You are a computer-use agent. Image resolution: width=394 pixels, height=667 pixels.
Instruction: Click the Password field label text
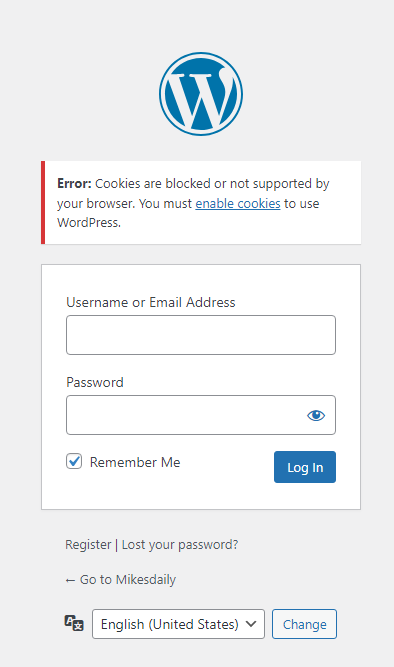coord(95,382)
